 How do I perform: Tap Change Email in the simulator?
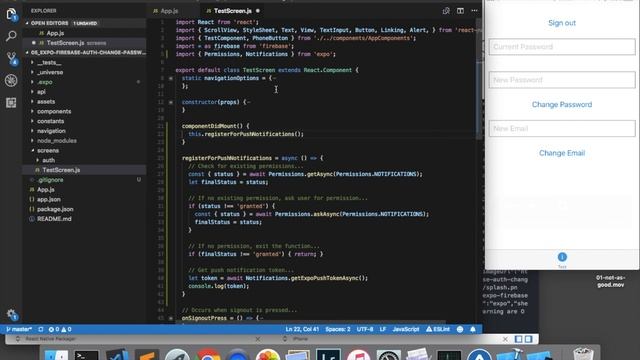coord(562,153)
